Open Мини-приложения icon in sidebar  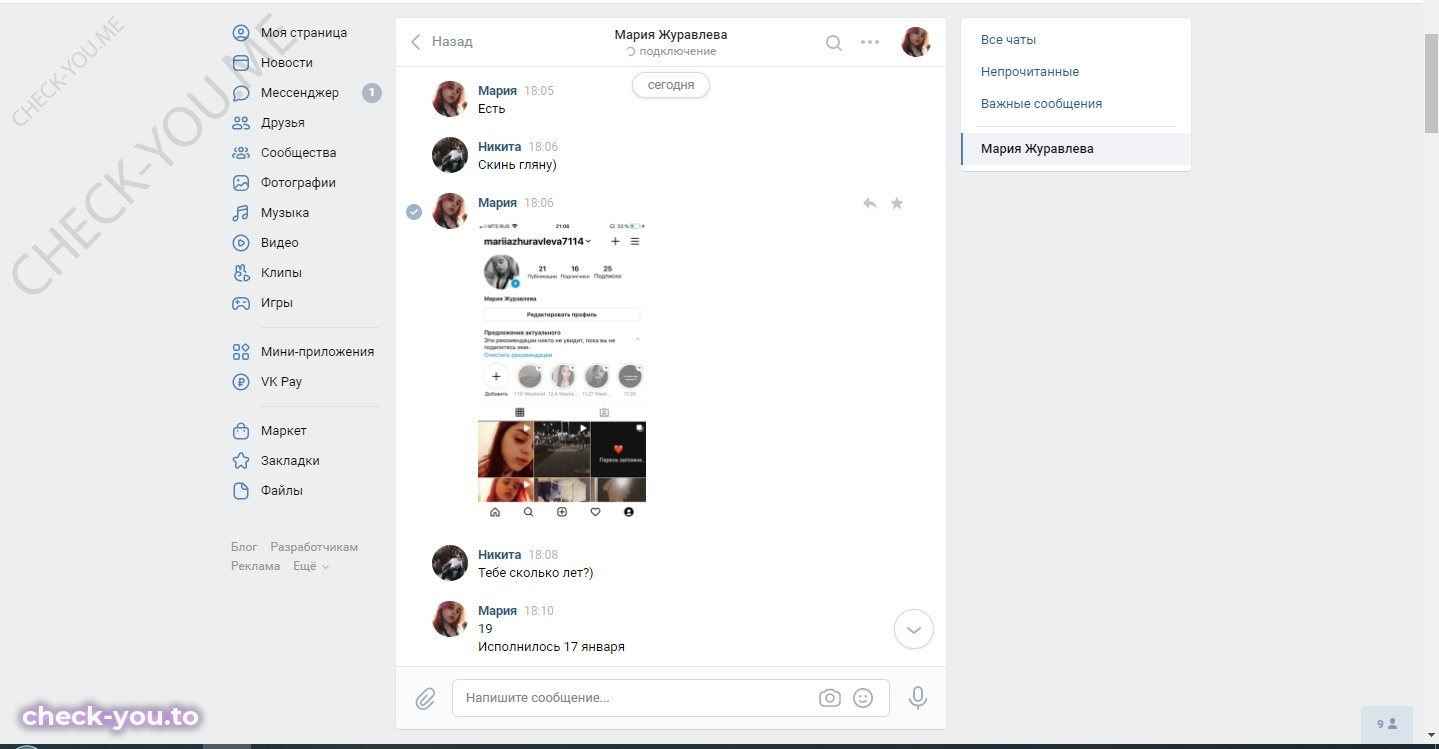point(241,352)
